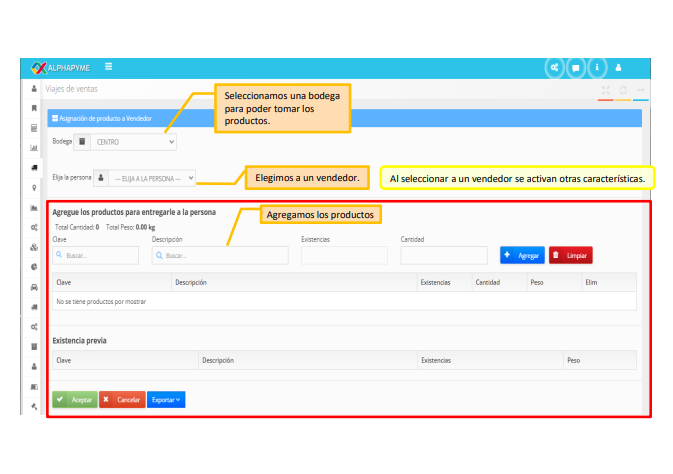Open the user profile icon in header
673x474 pixels.
619,68
